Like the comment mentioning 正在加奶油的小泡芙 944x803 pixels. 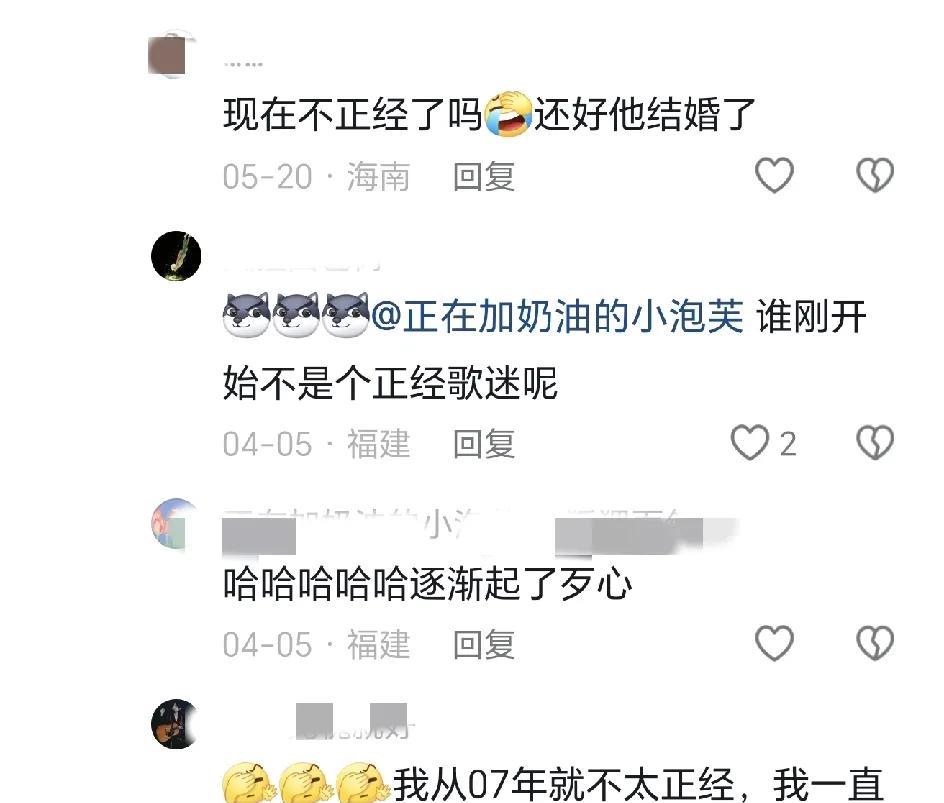coord(750,443)
